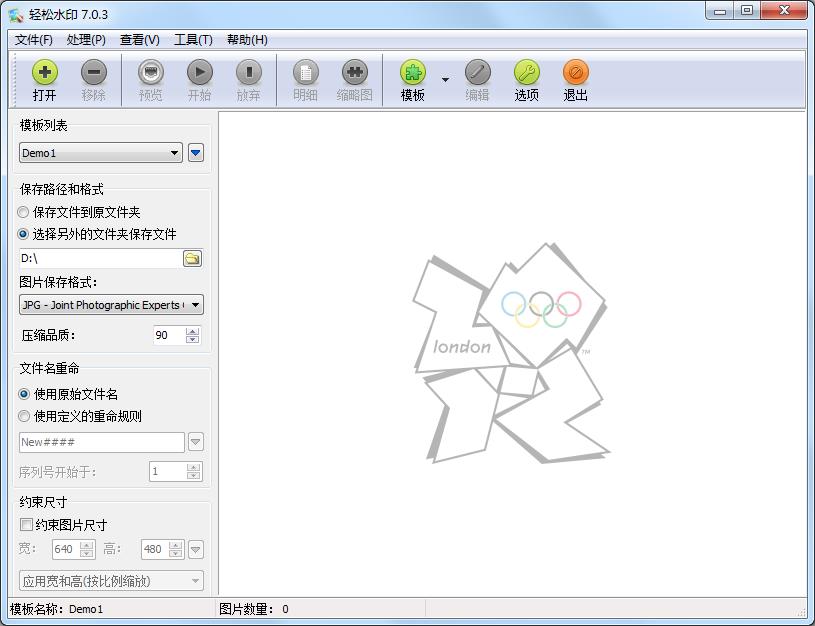Screen dimensions: 815x626
Task: Click the London Olympics logo in preview area
Action: pos(511,353)
